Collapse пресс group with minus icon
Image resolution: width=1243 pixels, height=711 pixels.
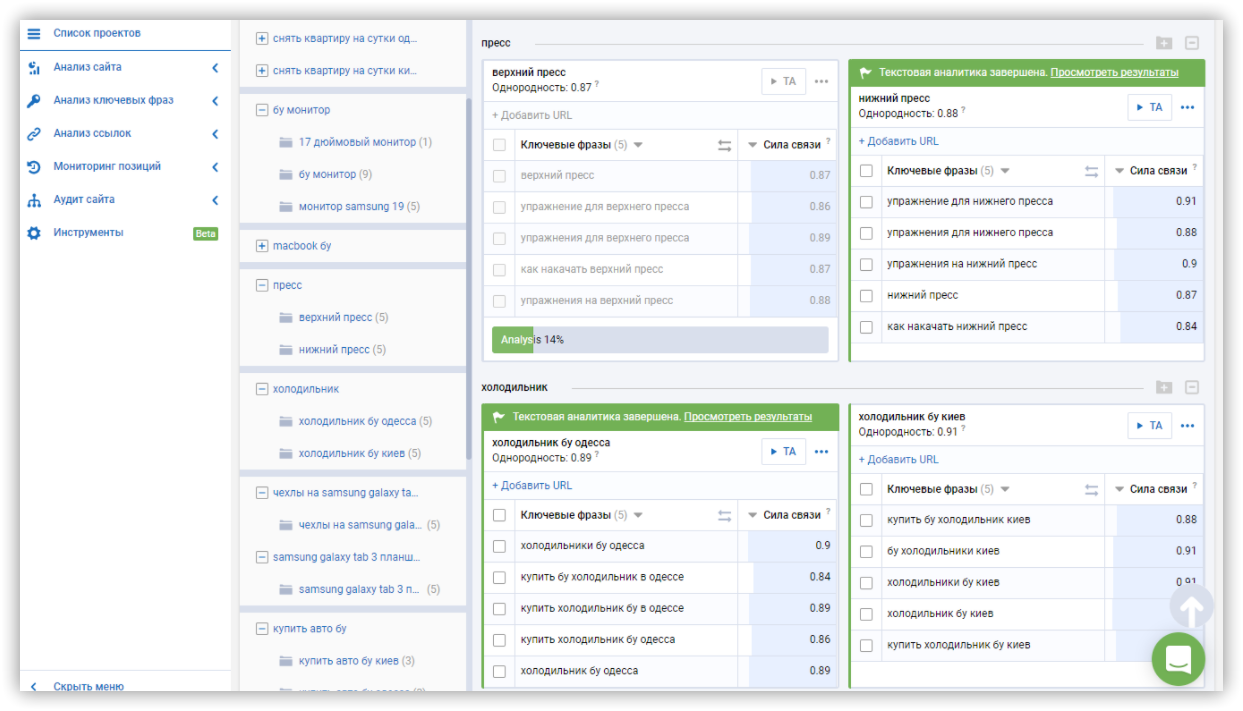(1192, 43)
